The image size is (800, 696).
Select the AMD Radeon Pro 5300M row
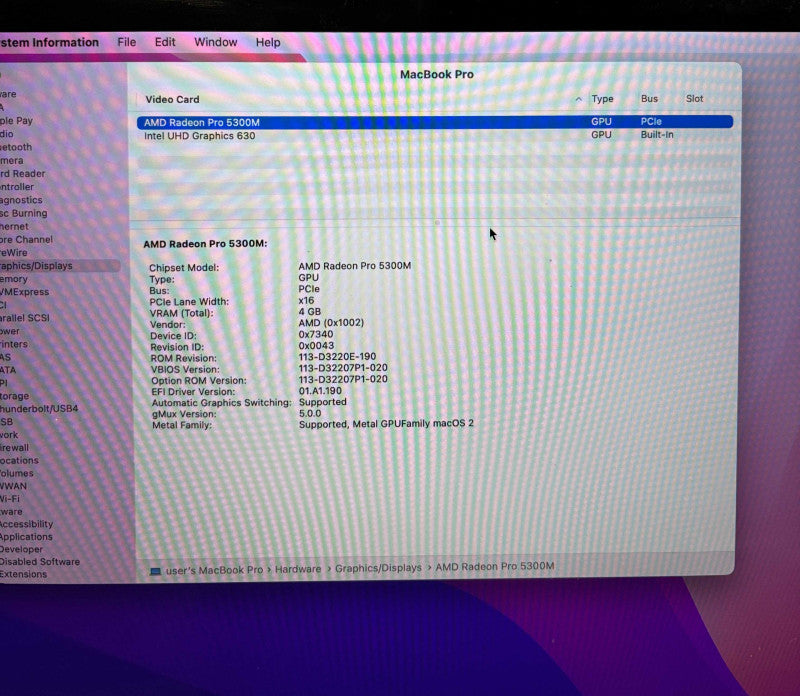pyautogui.click(x=435, y=122)
